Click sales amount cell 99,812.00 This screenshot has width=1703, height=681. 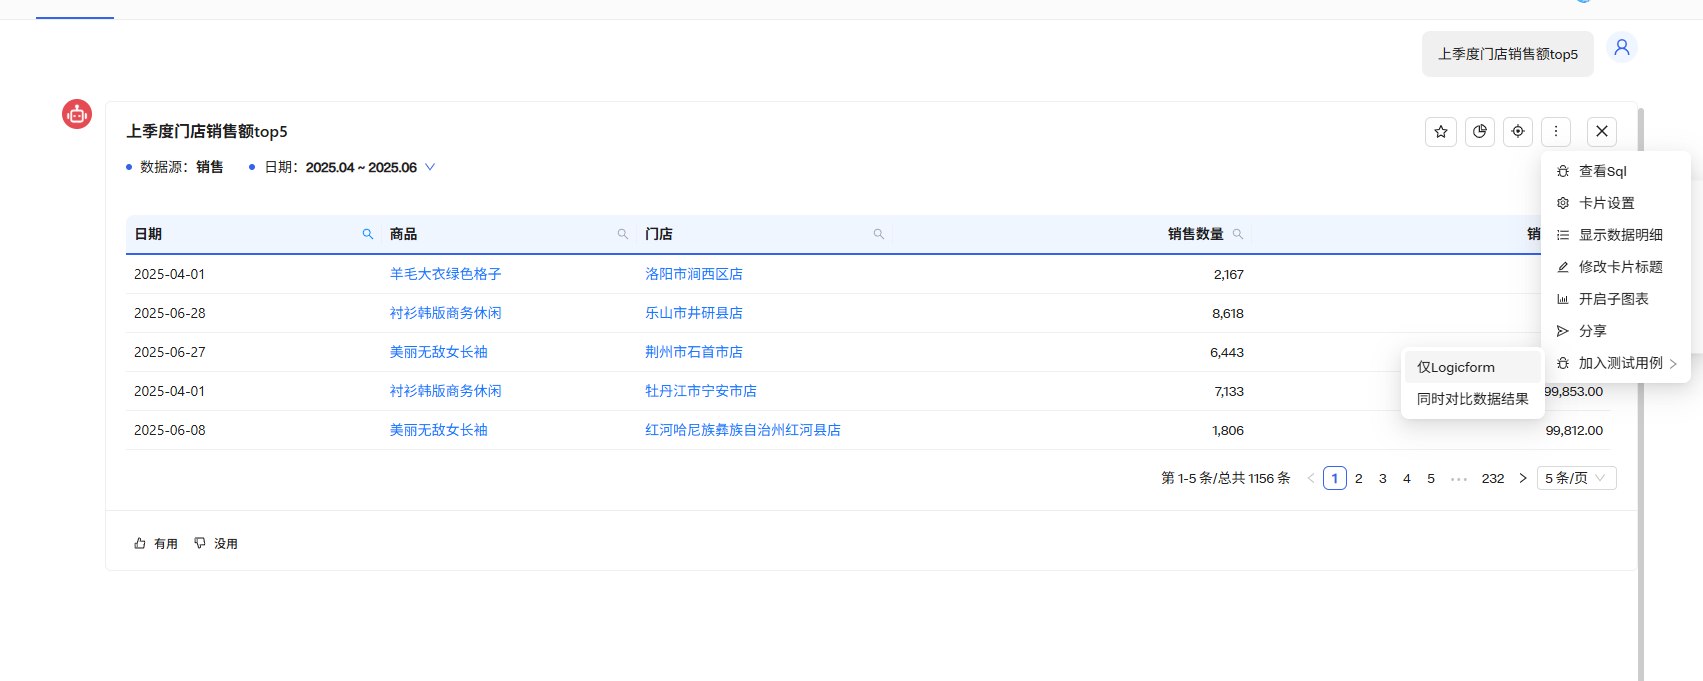(1574, 430)
